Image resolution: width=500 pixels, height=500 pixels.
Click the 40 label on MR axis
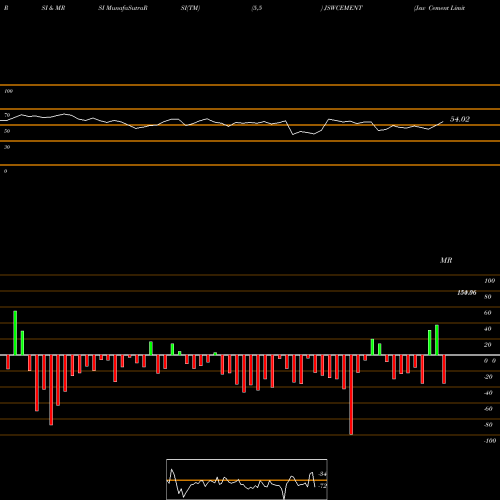488,329
